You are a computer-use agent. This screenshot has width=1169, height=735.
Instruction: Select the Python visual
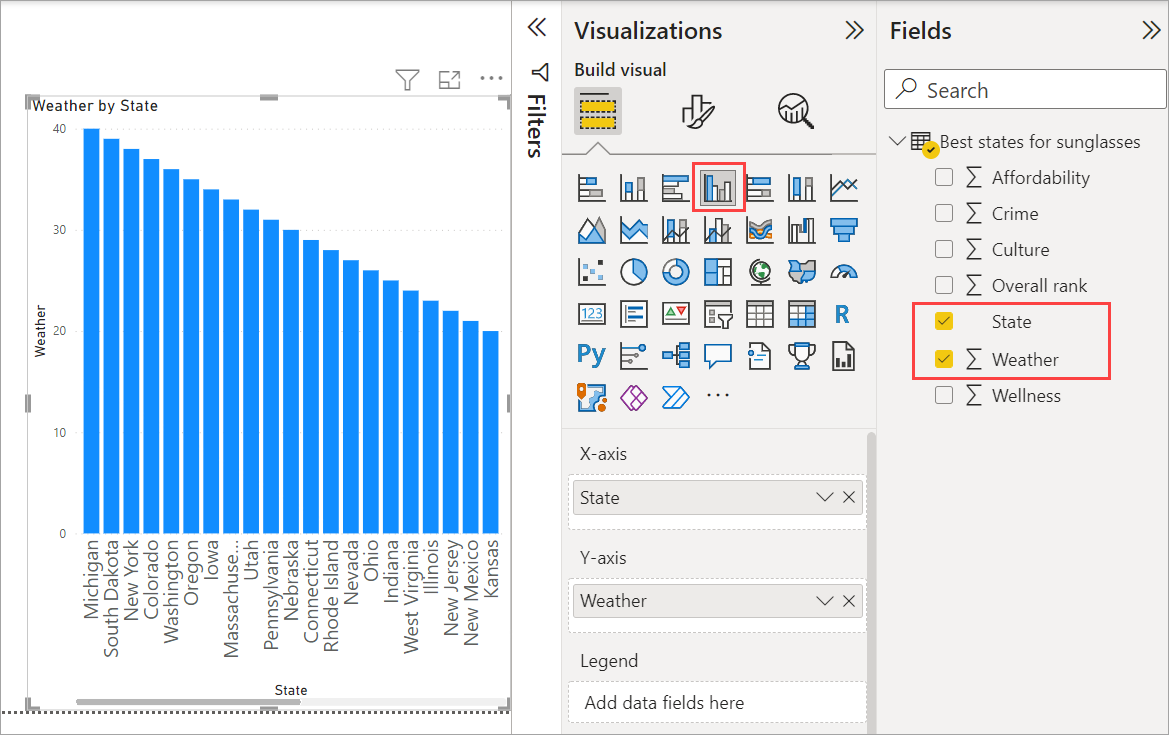tap(591, 355)
